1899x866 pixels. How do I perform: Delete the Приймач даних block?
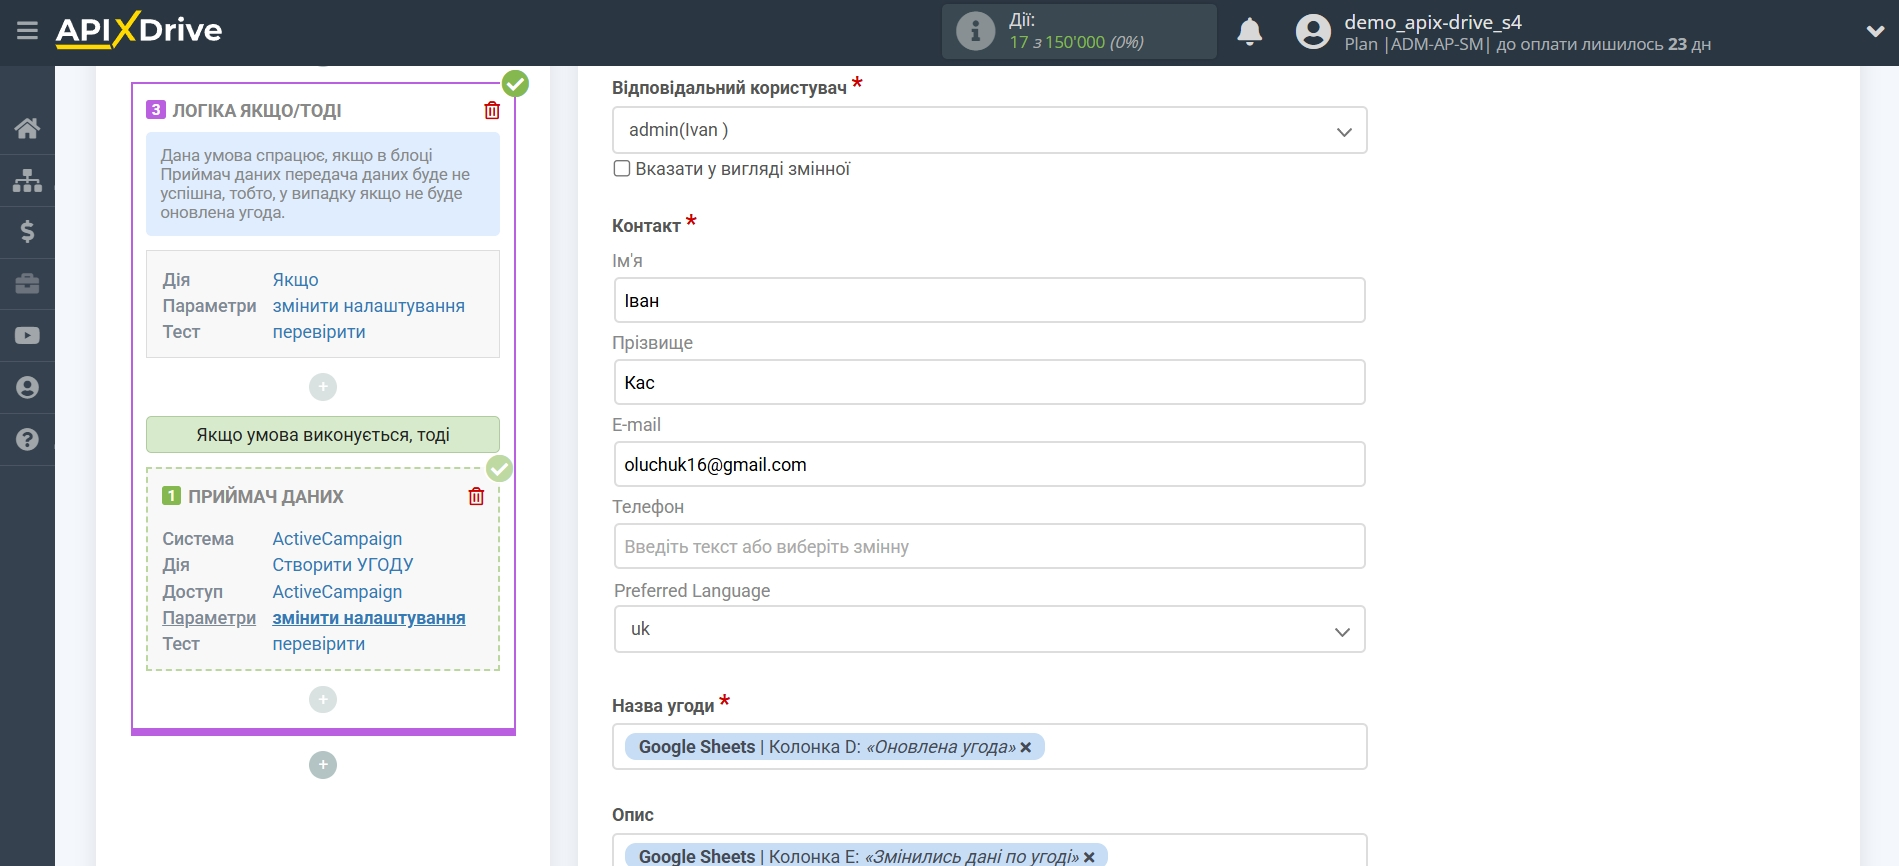pos(476,496)
